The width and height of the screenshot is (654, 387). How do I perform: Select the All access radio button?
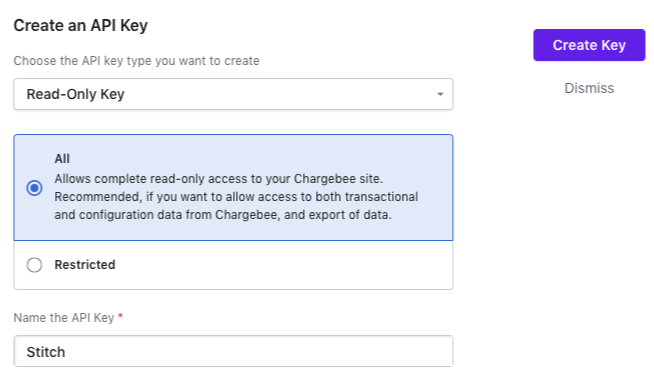coord(34,188)
